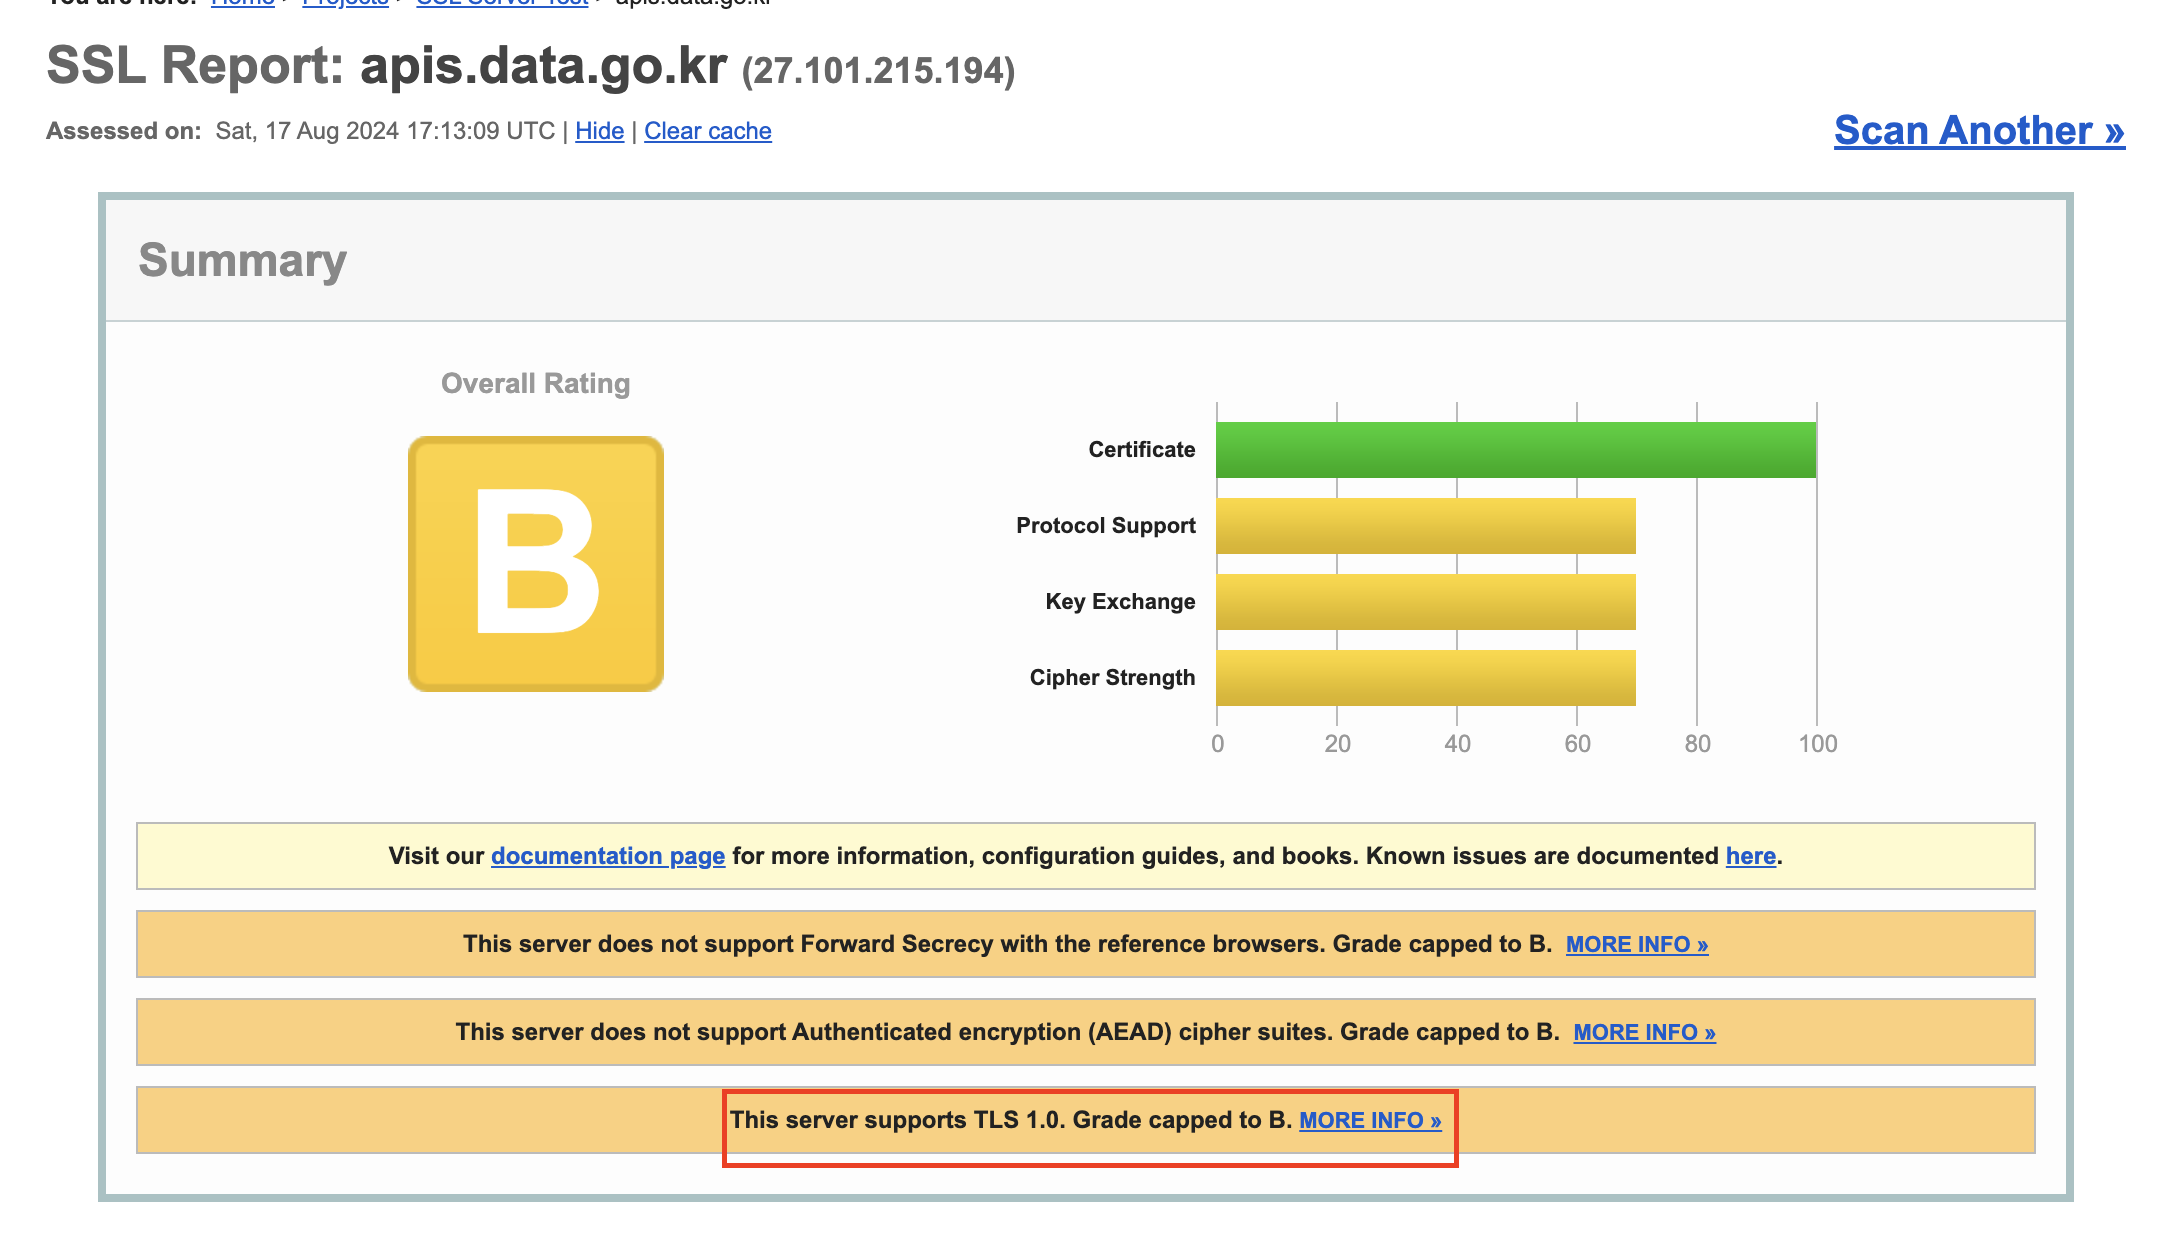Click the assessed date timestamp text
Screen dimensions: 2158x1234
pos(385,131)
